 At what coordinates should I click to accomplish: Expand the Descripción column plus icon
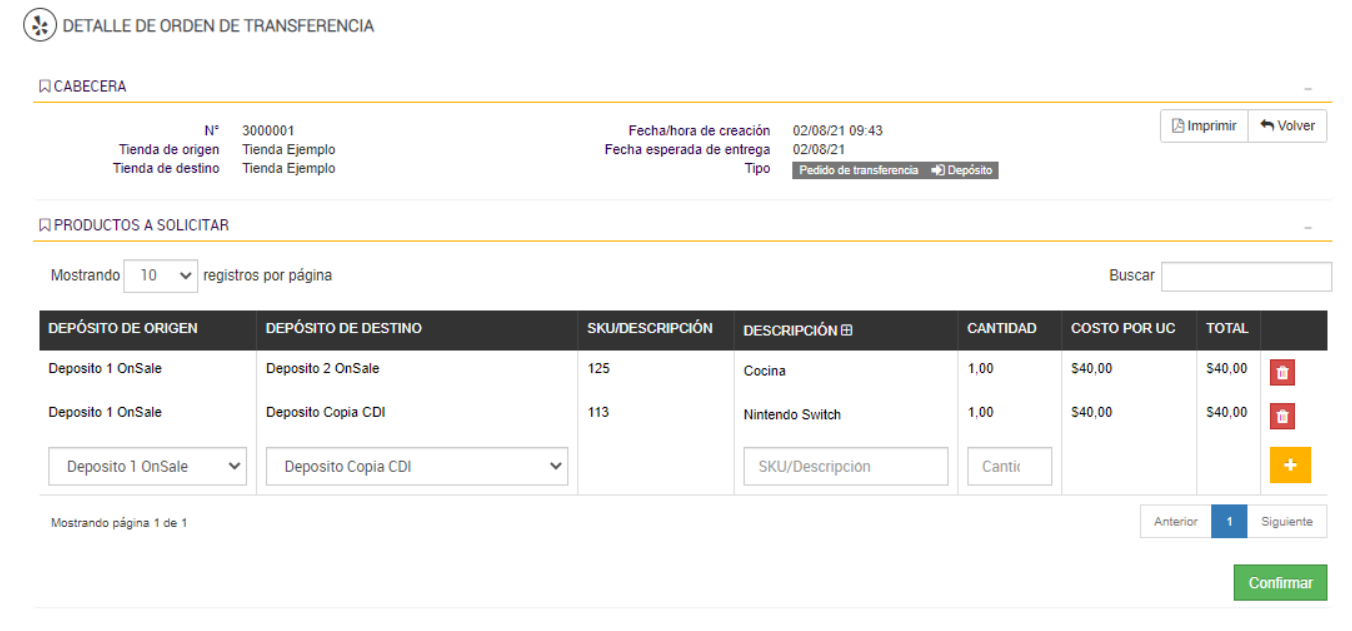pyautogui.click(x=847, y=330)
